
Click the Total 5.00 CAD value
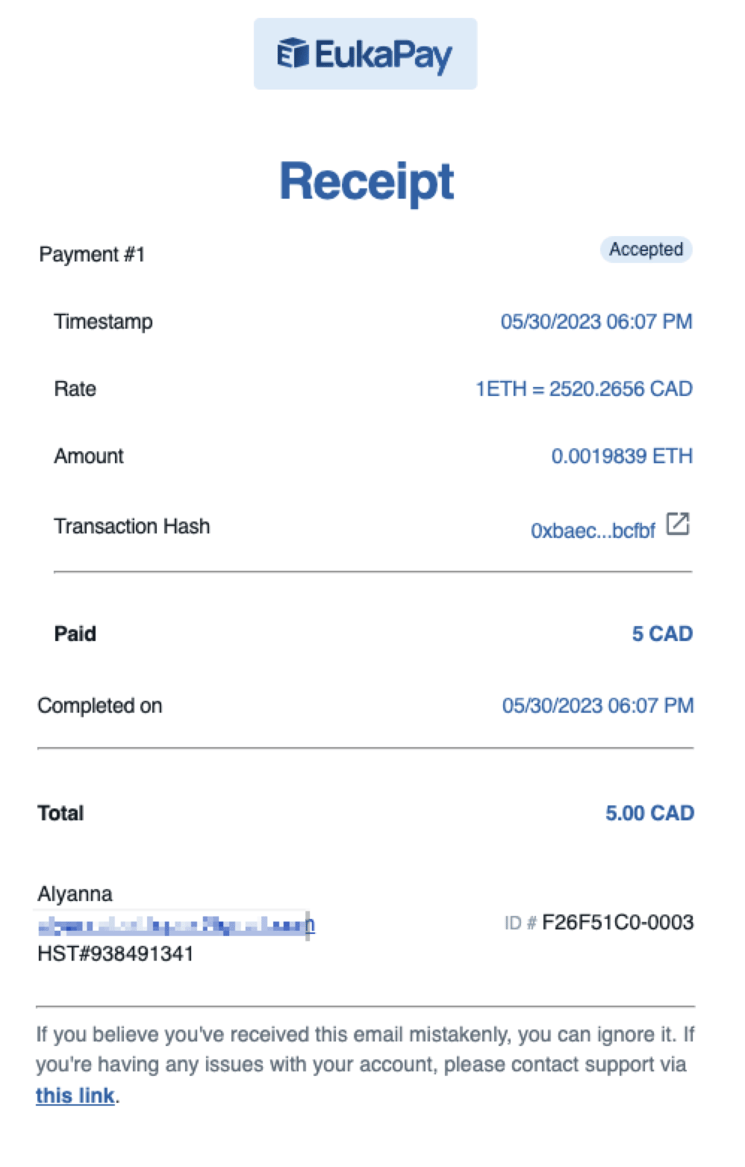(649, 813)
